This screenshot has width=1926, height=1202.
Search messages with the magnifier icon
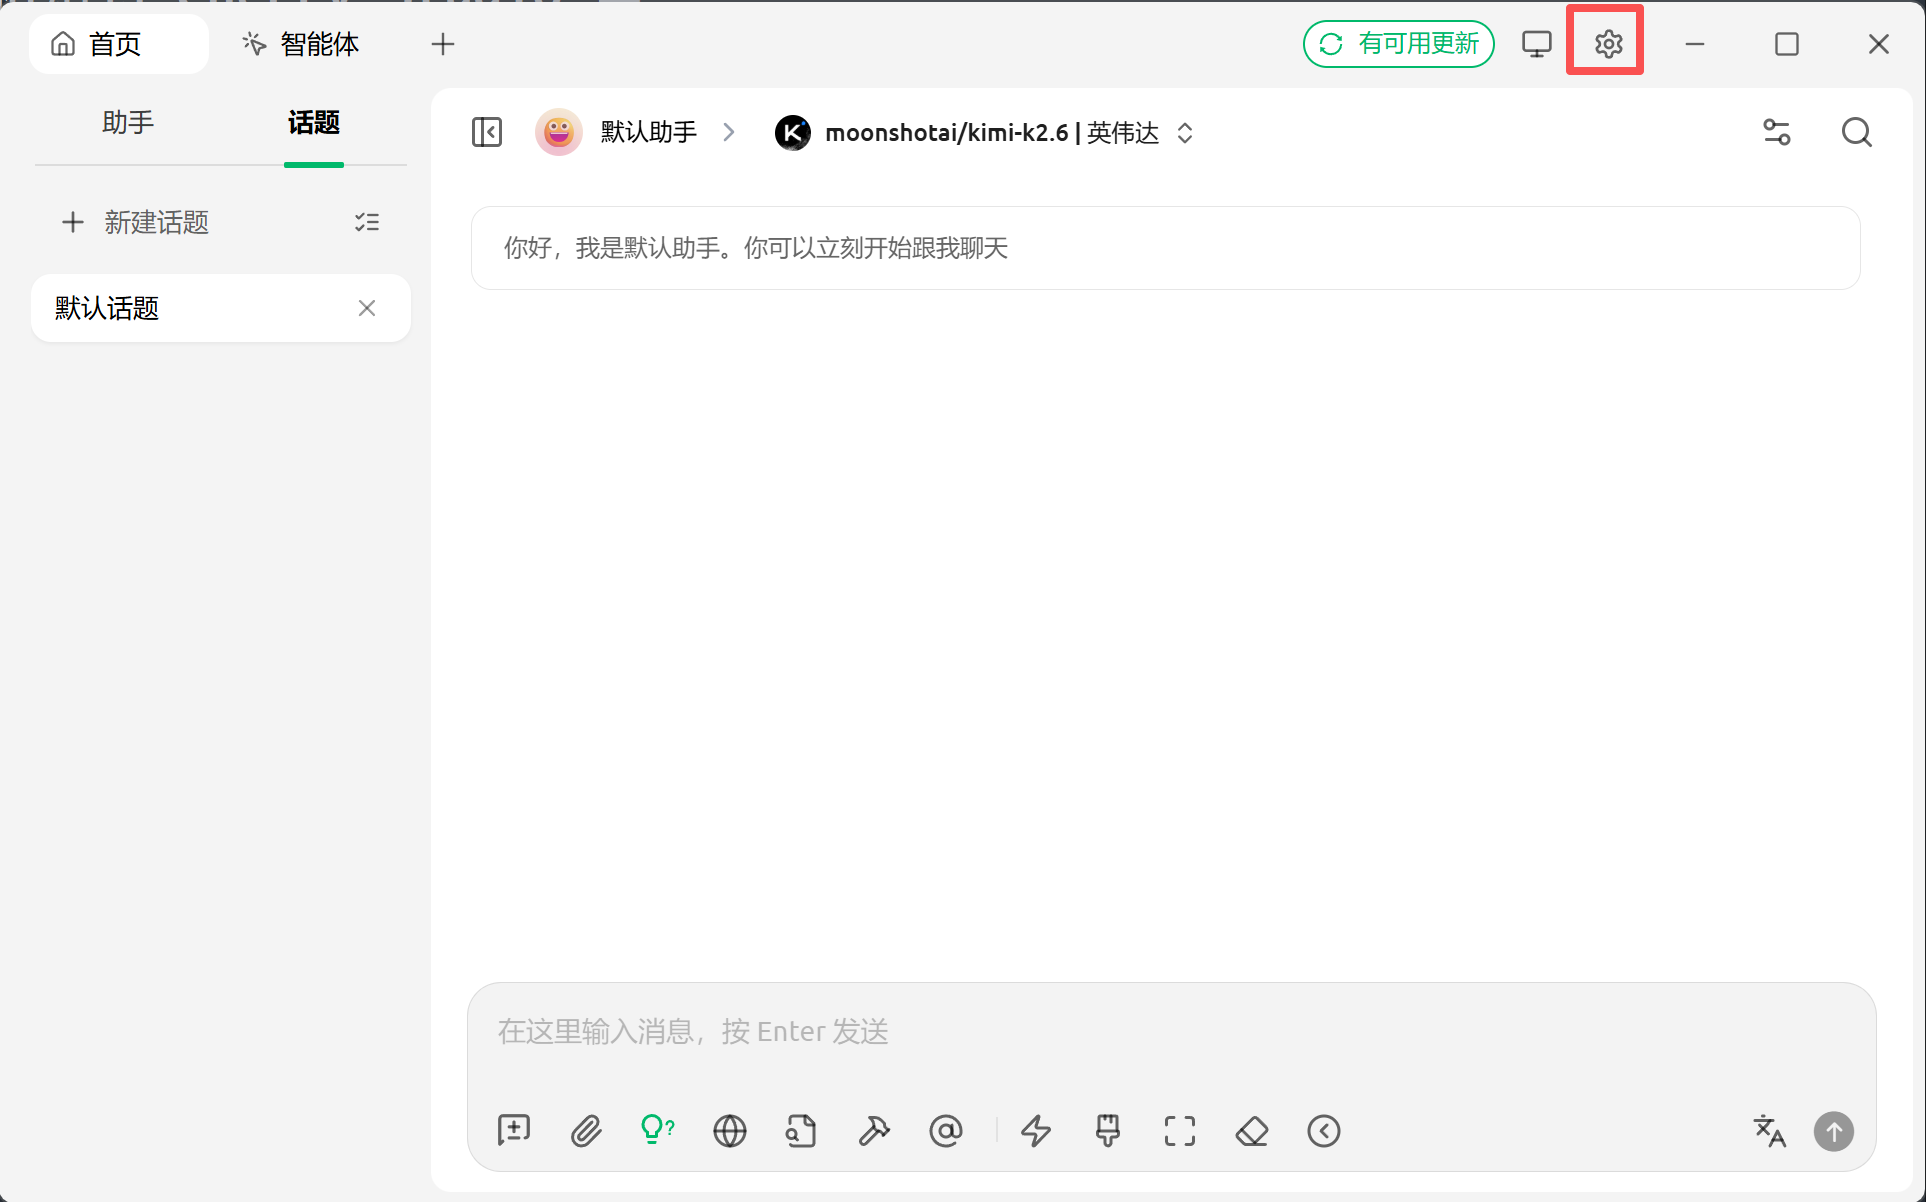tap(1857, 132)
